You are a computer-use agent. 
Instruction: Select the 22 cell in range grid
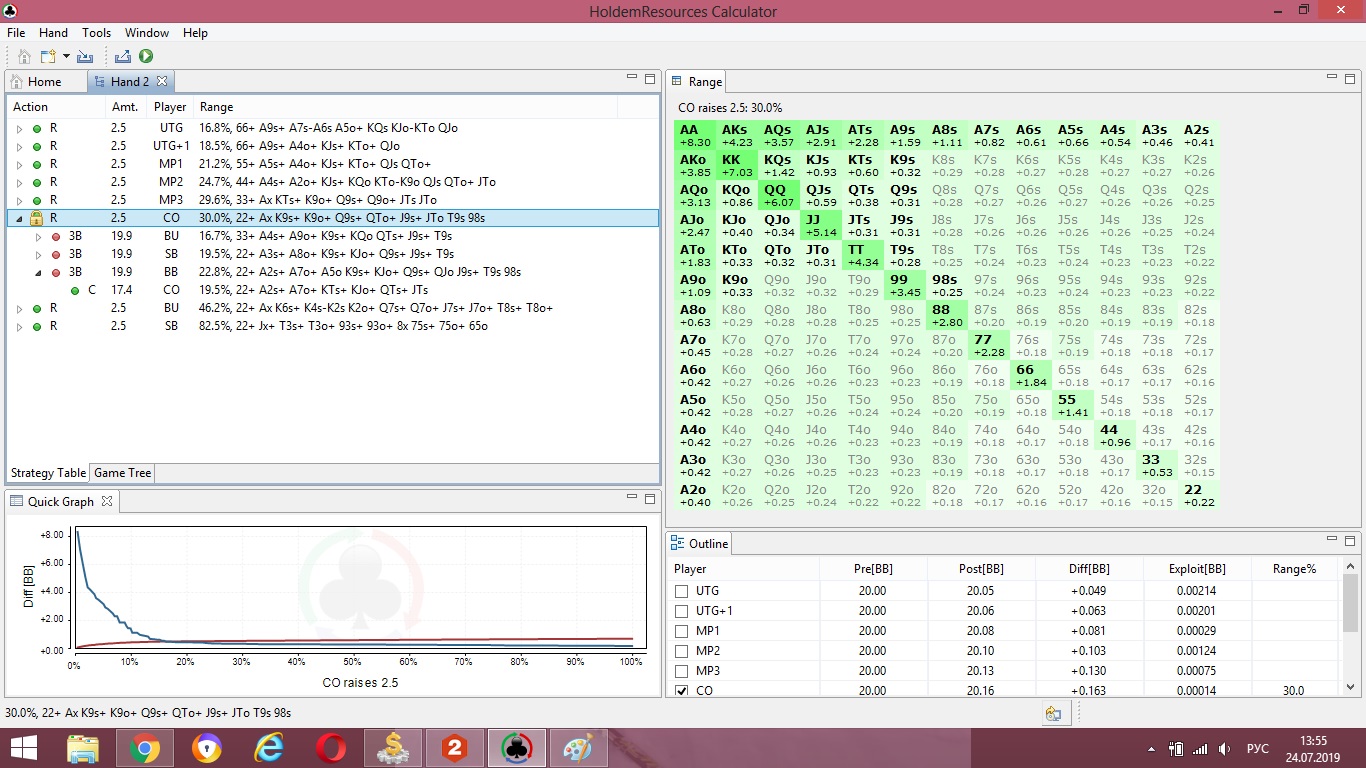click(1198, 496)
